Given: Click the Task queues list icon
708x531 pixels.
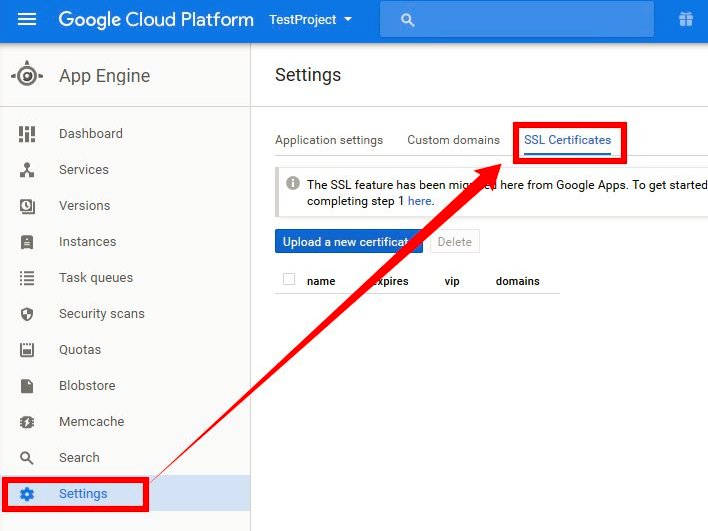Looking at the screenshot, I should pyautogui.click(x=27, y=278).
